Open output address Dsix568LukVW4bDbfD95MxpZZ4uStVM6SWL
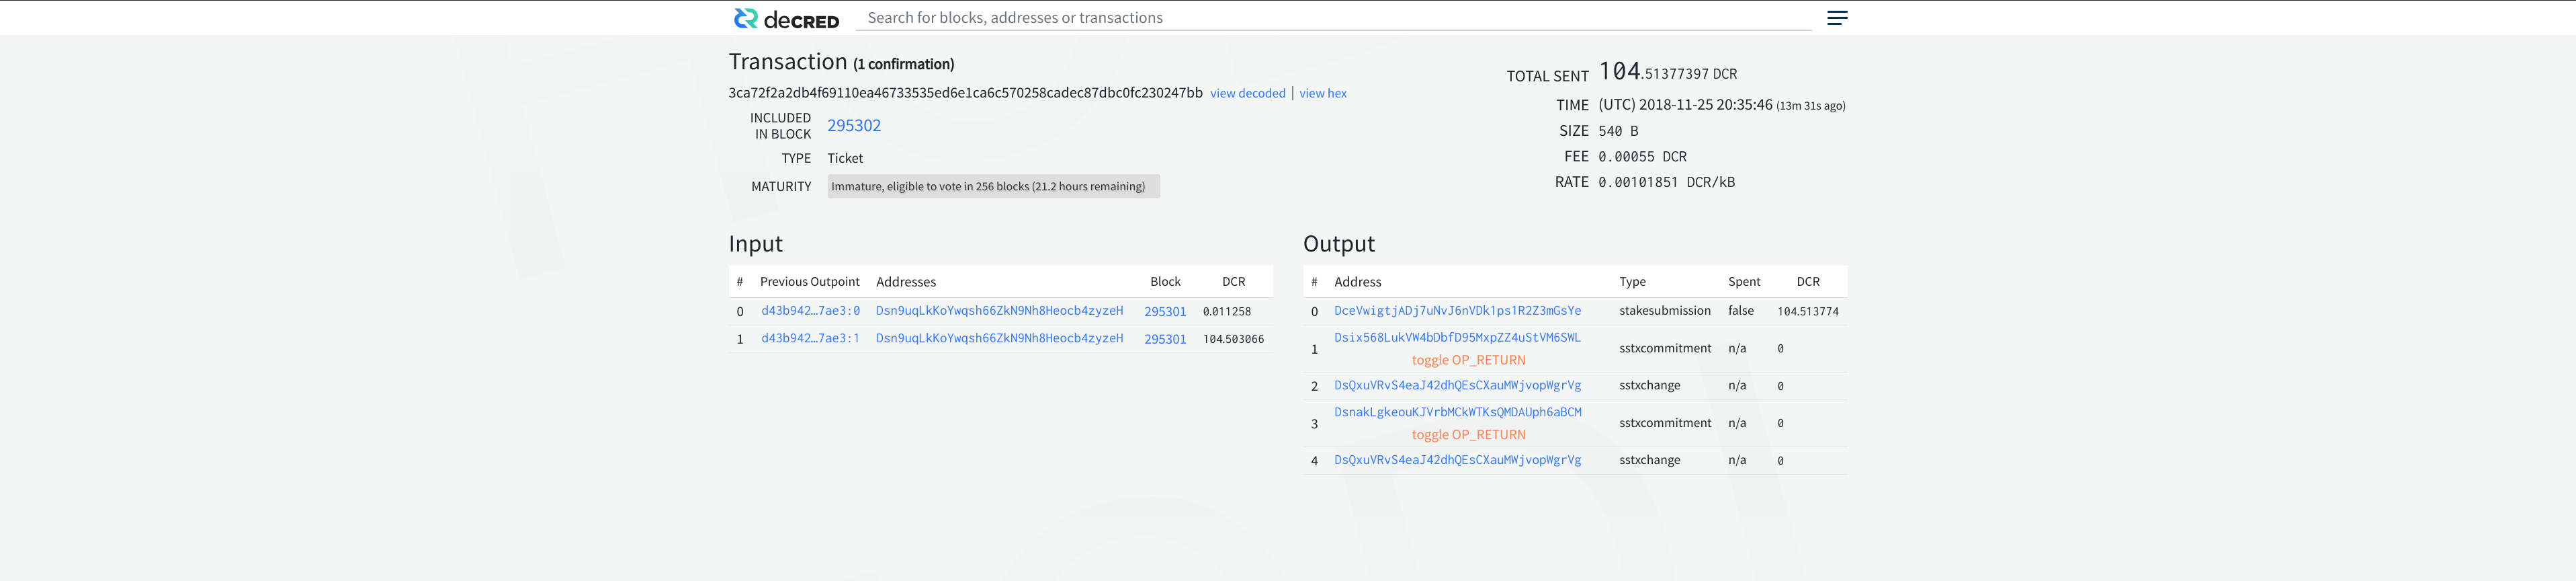The image size is (2576, 581). pos(1457,338)
